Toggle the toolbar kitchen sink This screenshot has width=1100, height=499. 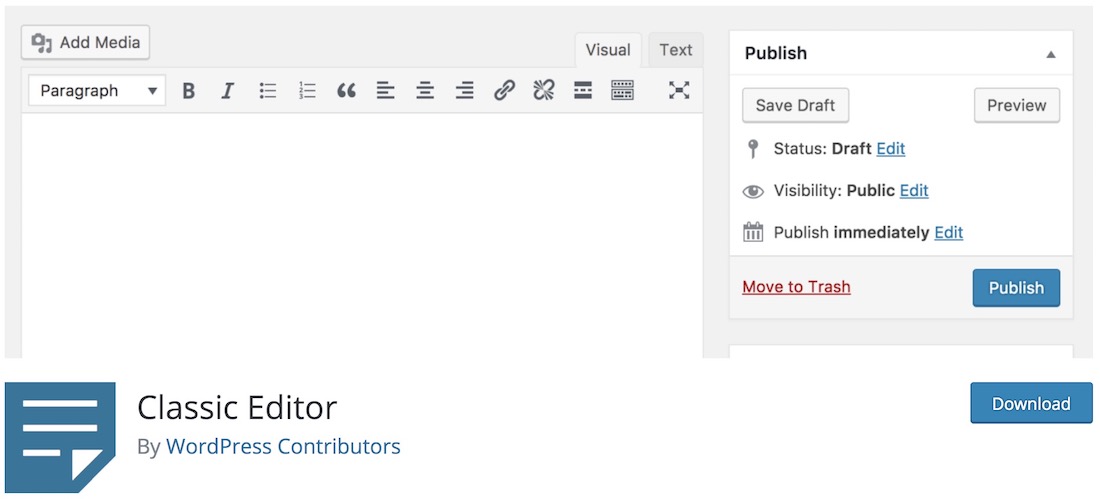pyautogui.click(x=622, y=91)
